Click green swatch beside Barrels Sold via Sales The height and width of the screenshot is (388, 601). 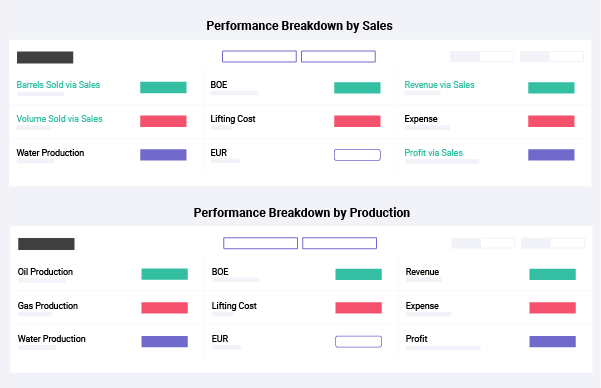pos(163,87)
